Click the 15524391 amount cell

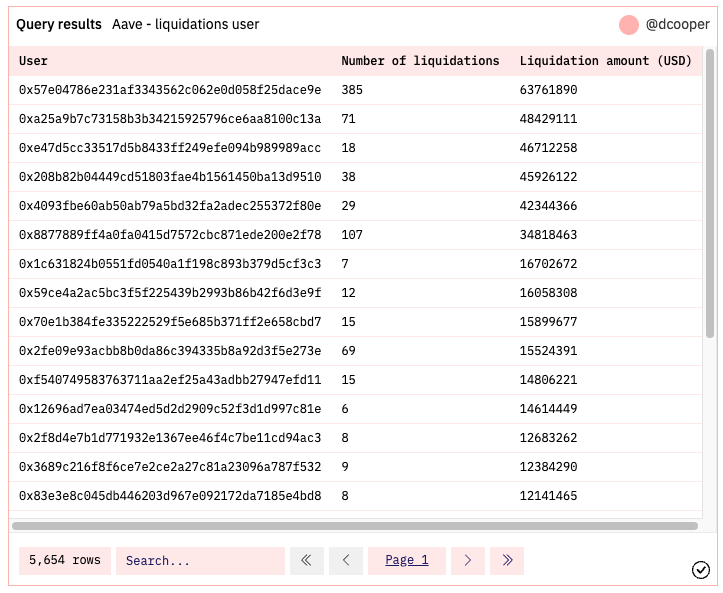(x=548, y=351)
